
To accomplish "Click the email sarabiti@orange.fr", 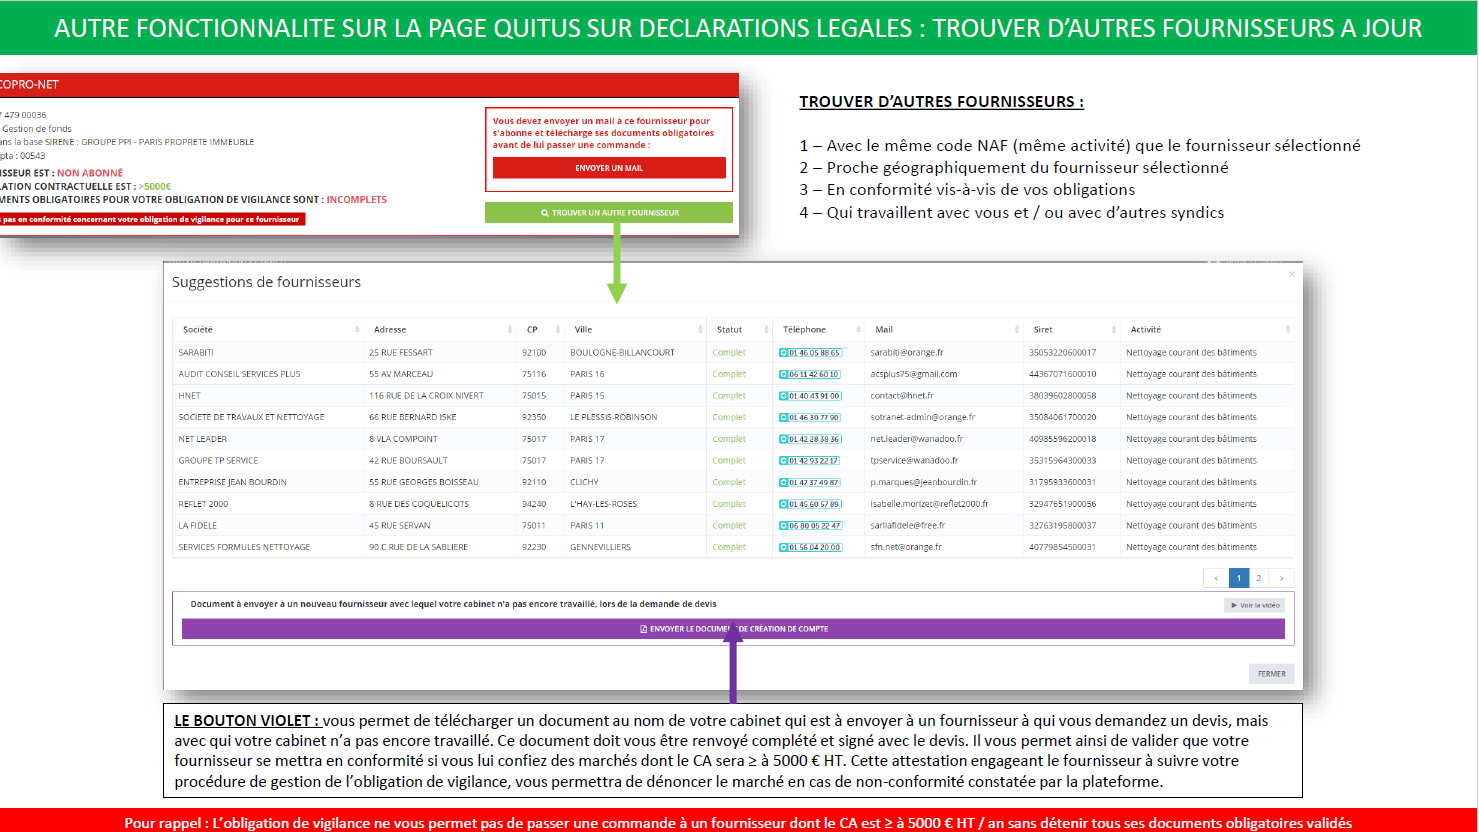I will click(907, 352).
